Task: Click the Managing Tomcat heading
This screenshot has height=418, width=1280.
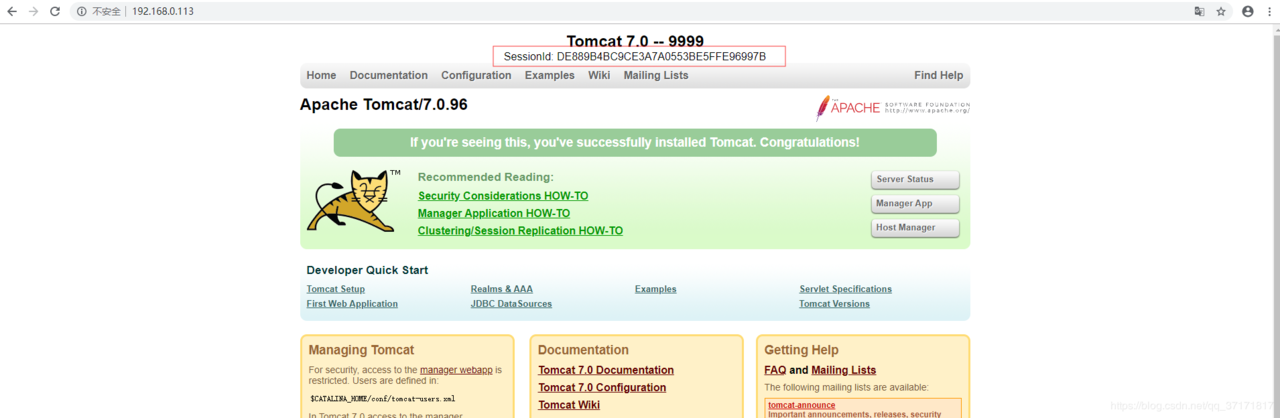Action: (361, 350)
